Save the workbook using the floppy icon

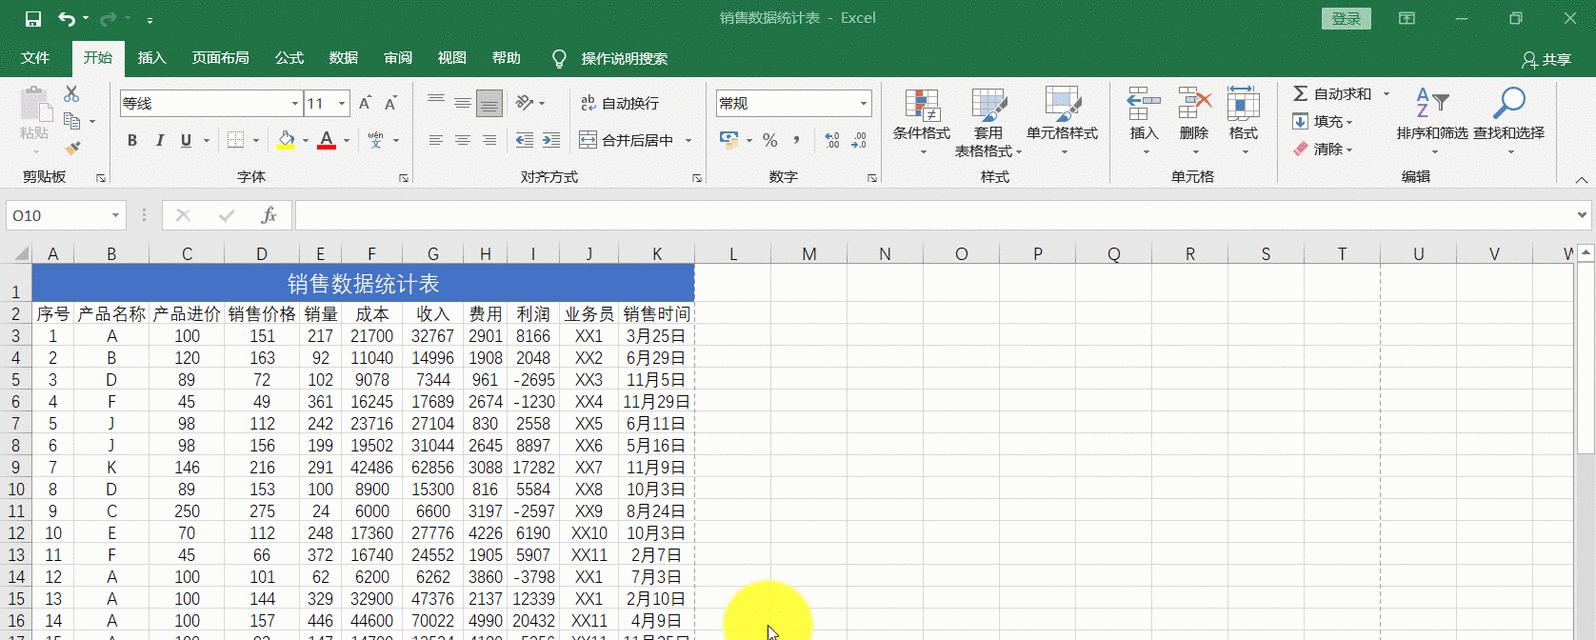point(33,19)
